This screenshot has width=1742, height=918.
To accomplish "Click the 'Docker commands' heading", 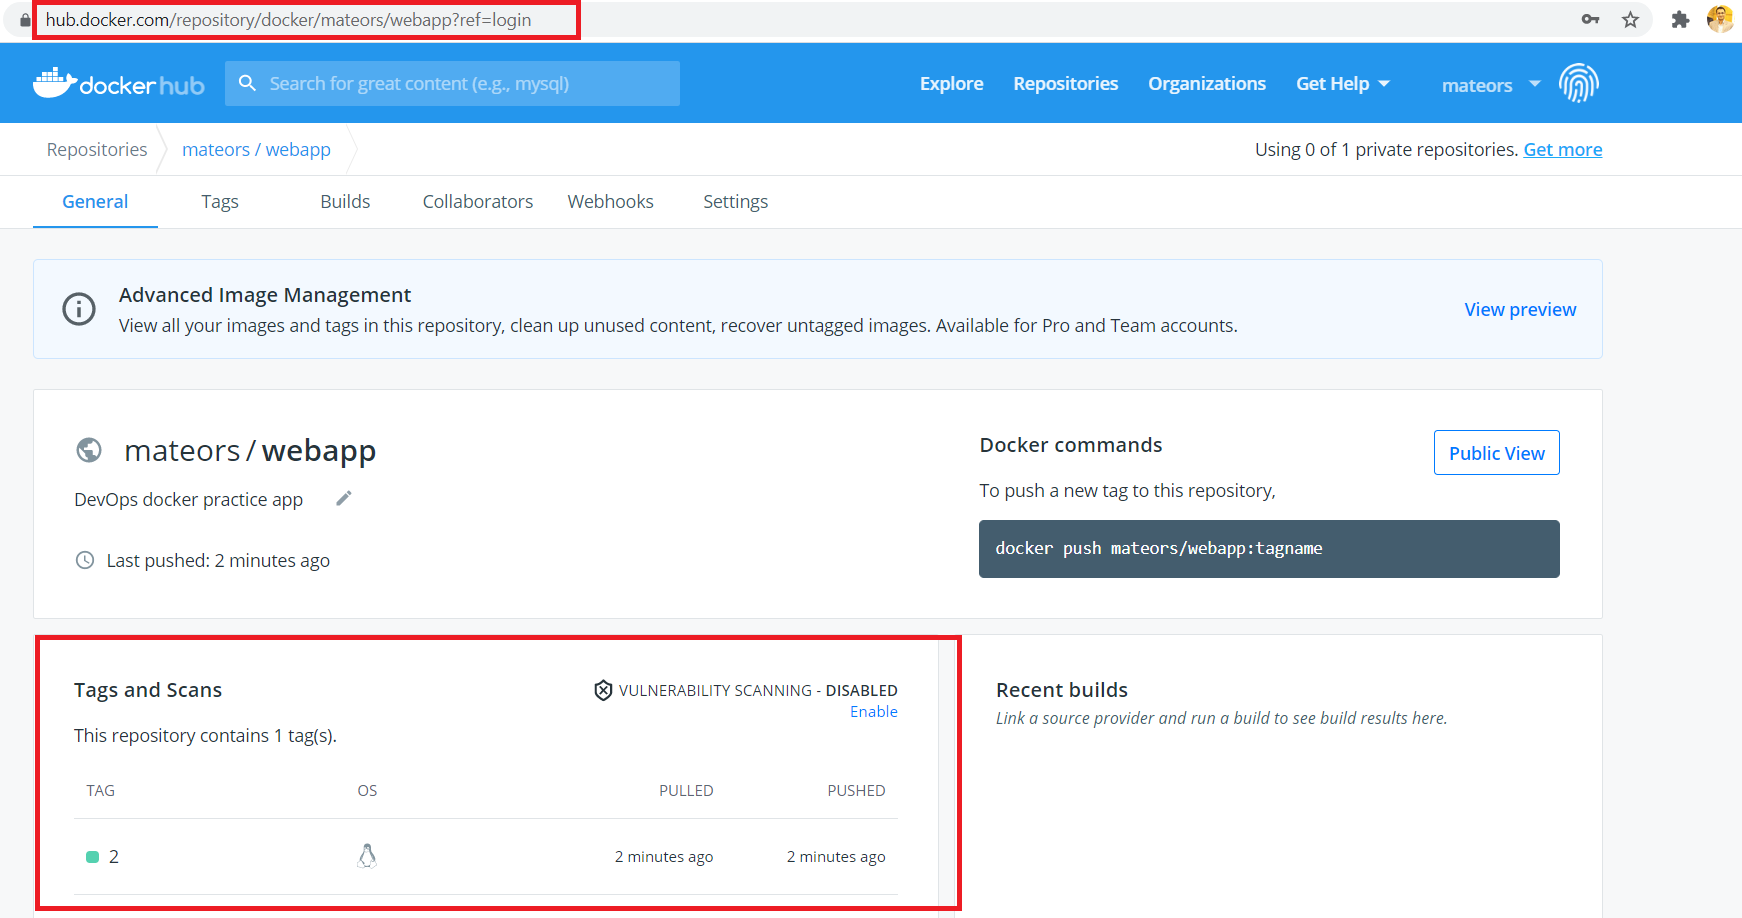I will pos(1071,445).
